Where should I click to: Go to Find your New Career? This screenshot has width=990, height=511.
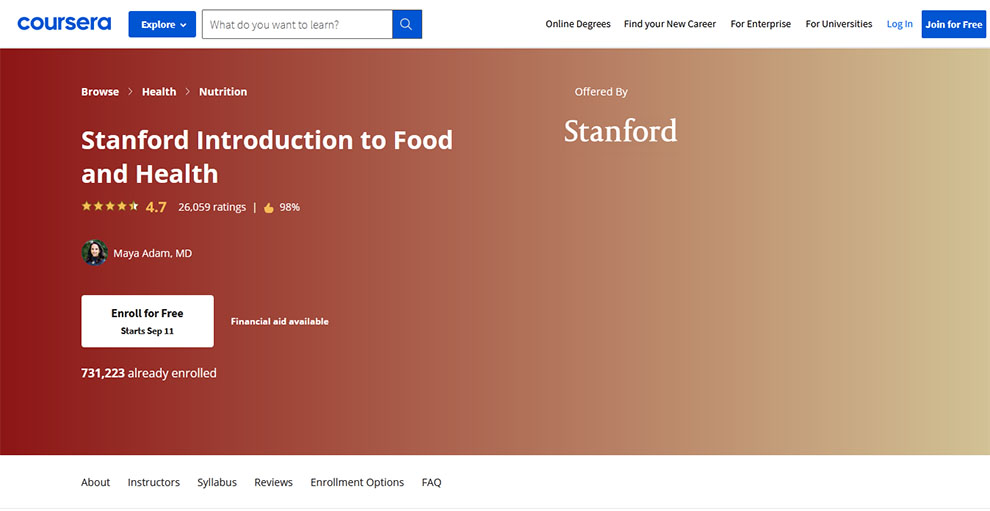[x=670, y=24]
